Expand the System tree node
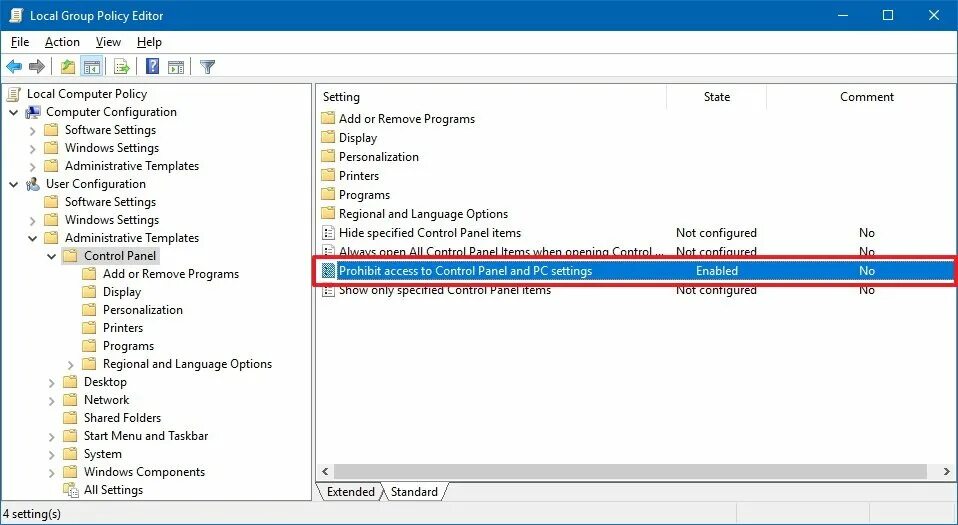The height and width of the screenshot is (525, 958). tap(51, 455)
